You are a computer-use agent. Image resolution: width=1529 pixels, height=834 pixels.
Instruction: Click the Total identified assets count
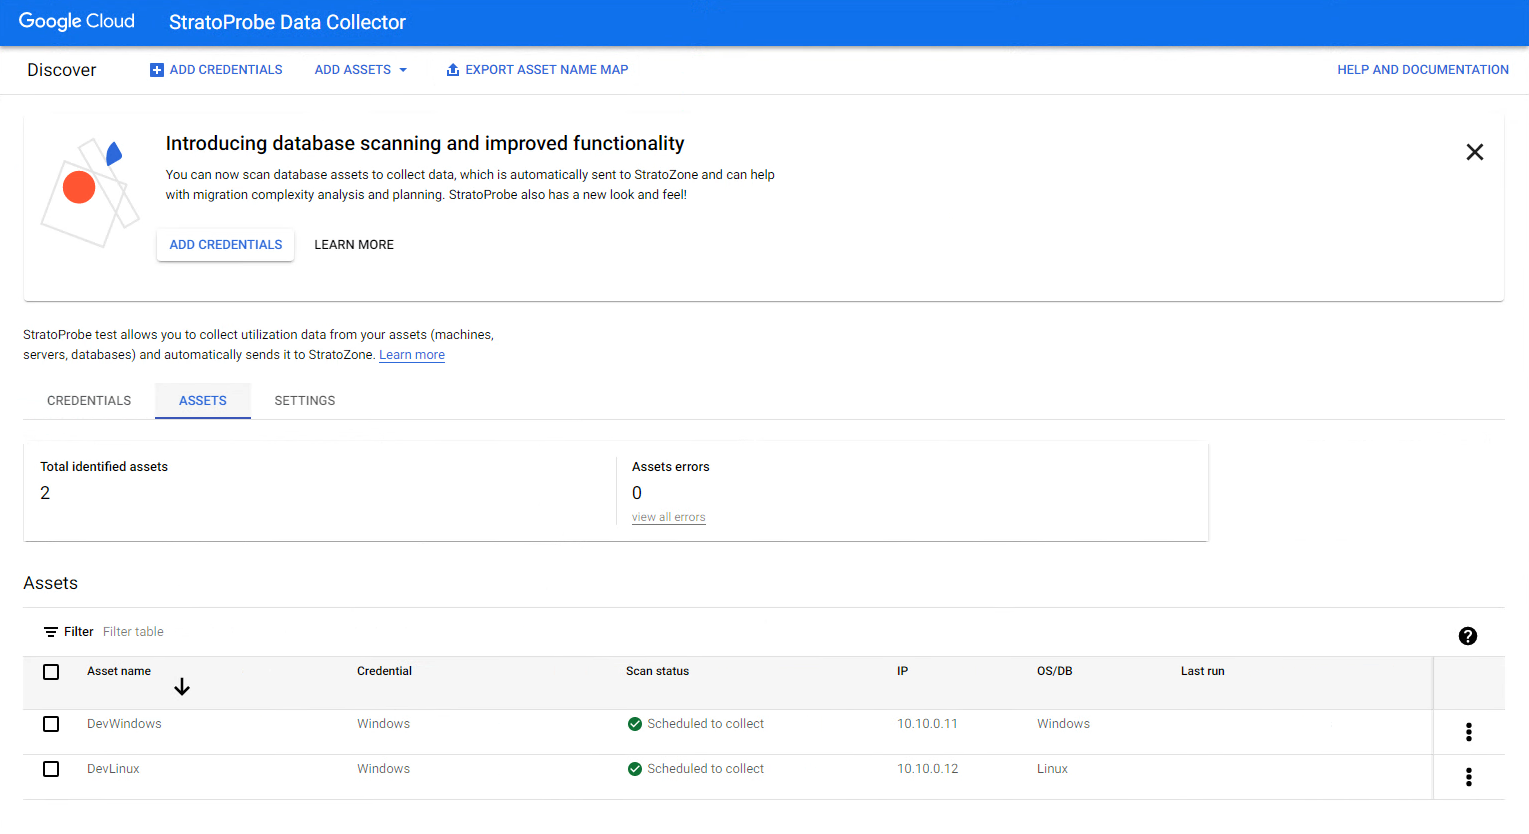[x=45, y=493]
